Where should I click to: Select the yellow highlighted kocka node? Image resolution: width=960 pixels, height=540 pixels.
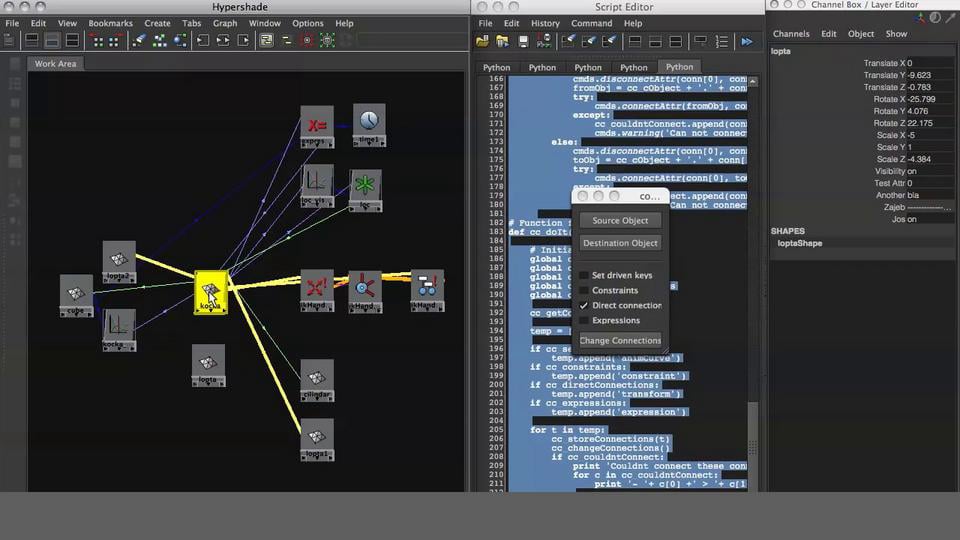[x=211, y=292]
